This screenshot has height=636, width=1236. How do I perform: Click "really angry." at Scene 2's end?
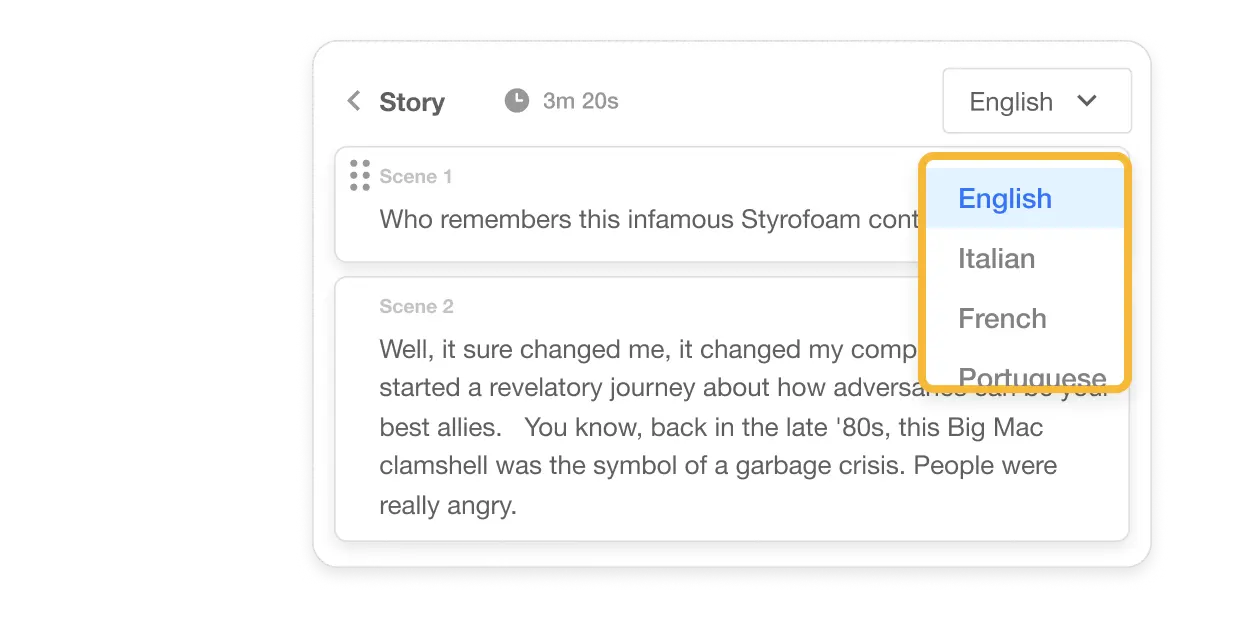[x=447, y=505]
